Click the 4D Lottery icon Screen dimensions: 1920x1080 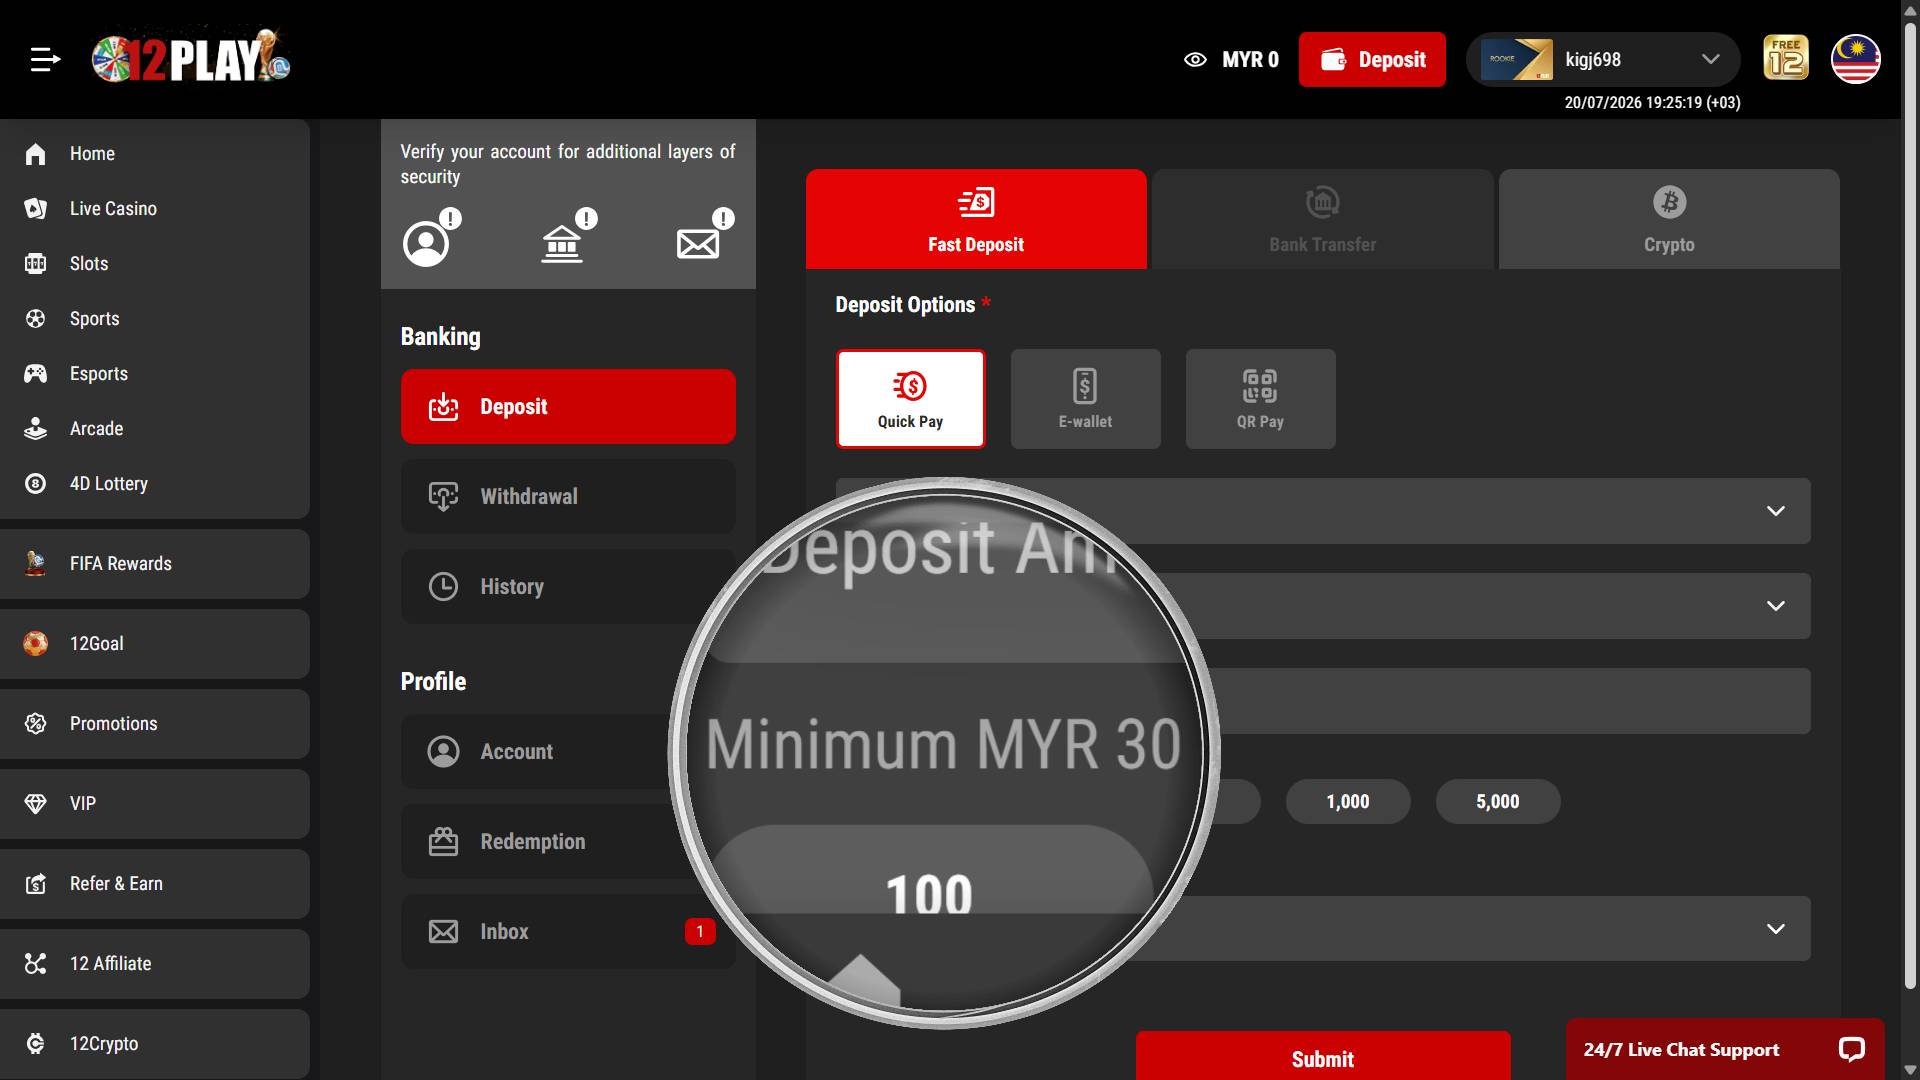click(x=36, y=484)
